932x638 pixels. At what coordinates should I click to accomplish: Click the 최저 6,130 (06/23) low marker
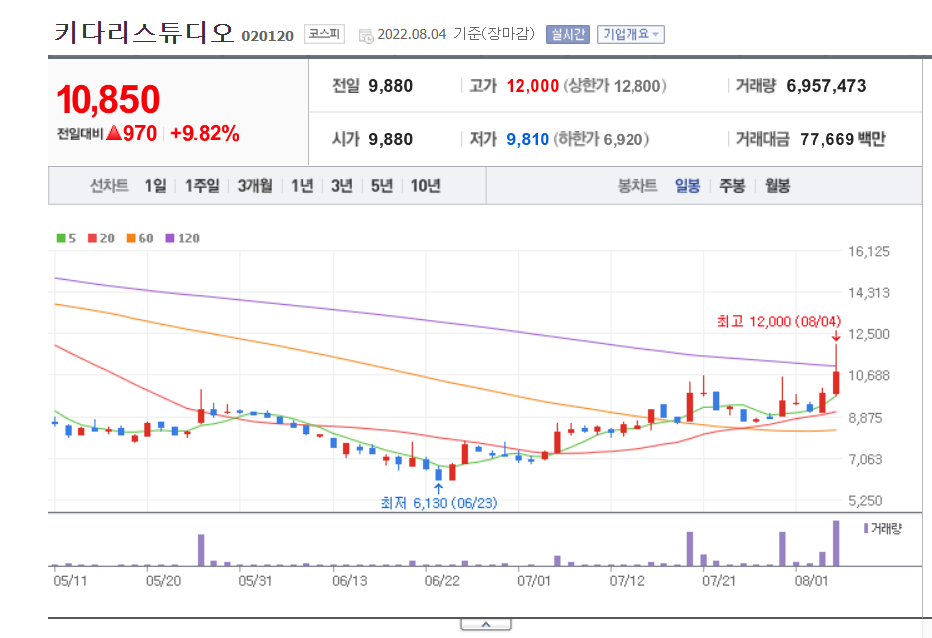pyautogui.click(x=439, y=503)
